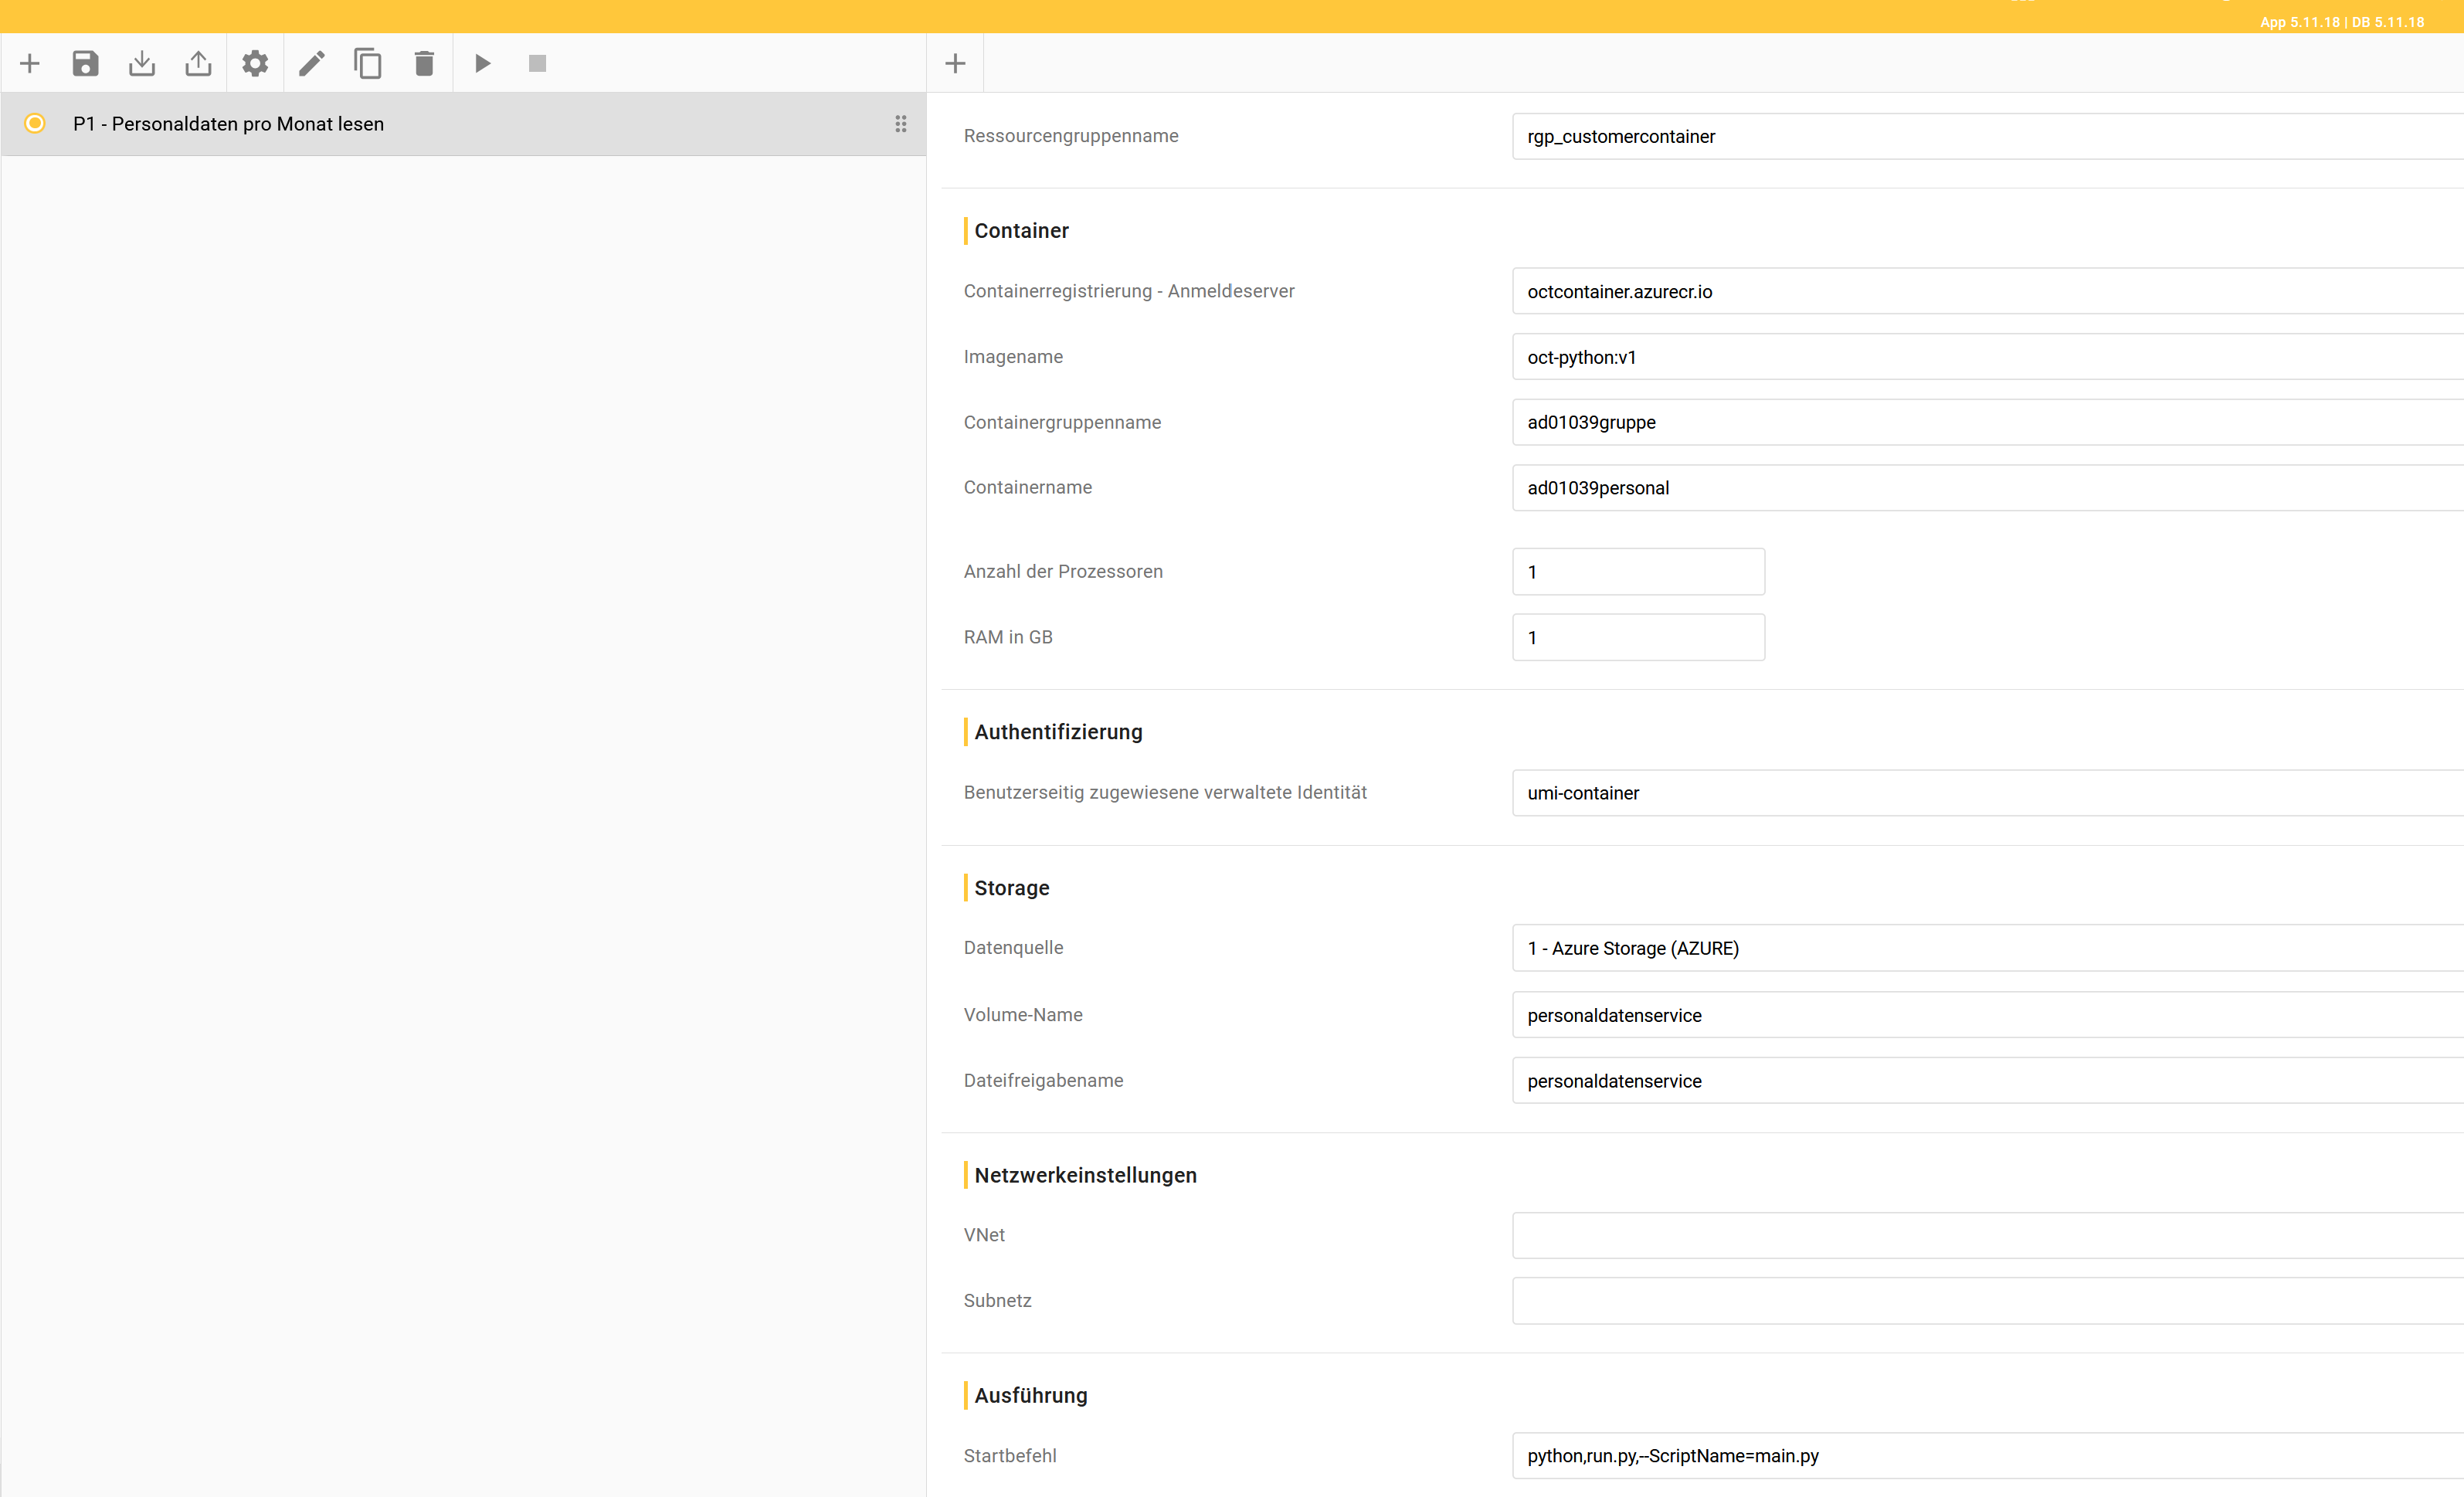Open the settings gear icon

(x=255, y=64)
